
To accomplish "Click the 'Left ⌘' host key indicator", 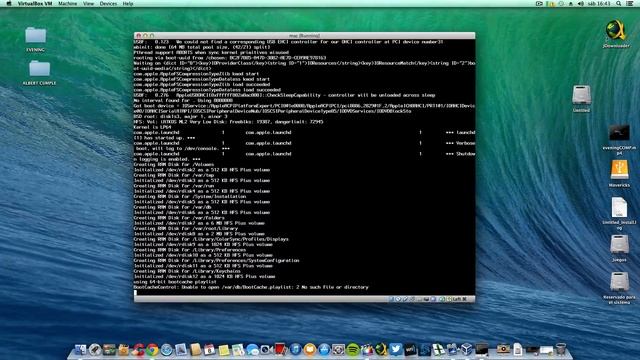I will tap(459, 299).
